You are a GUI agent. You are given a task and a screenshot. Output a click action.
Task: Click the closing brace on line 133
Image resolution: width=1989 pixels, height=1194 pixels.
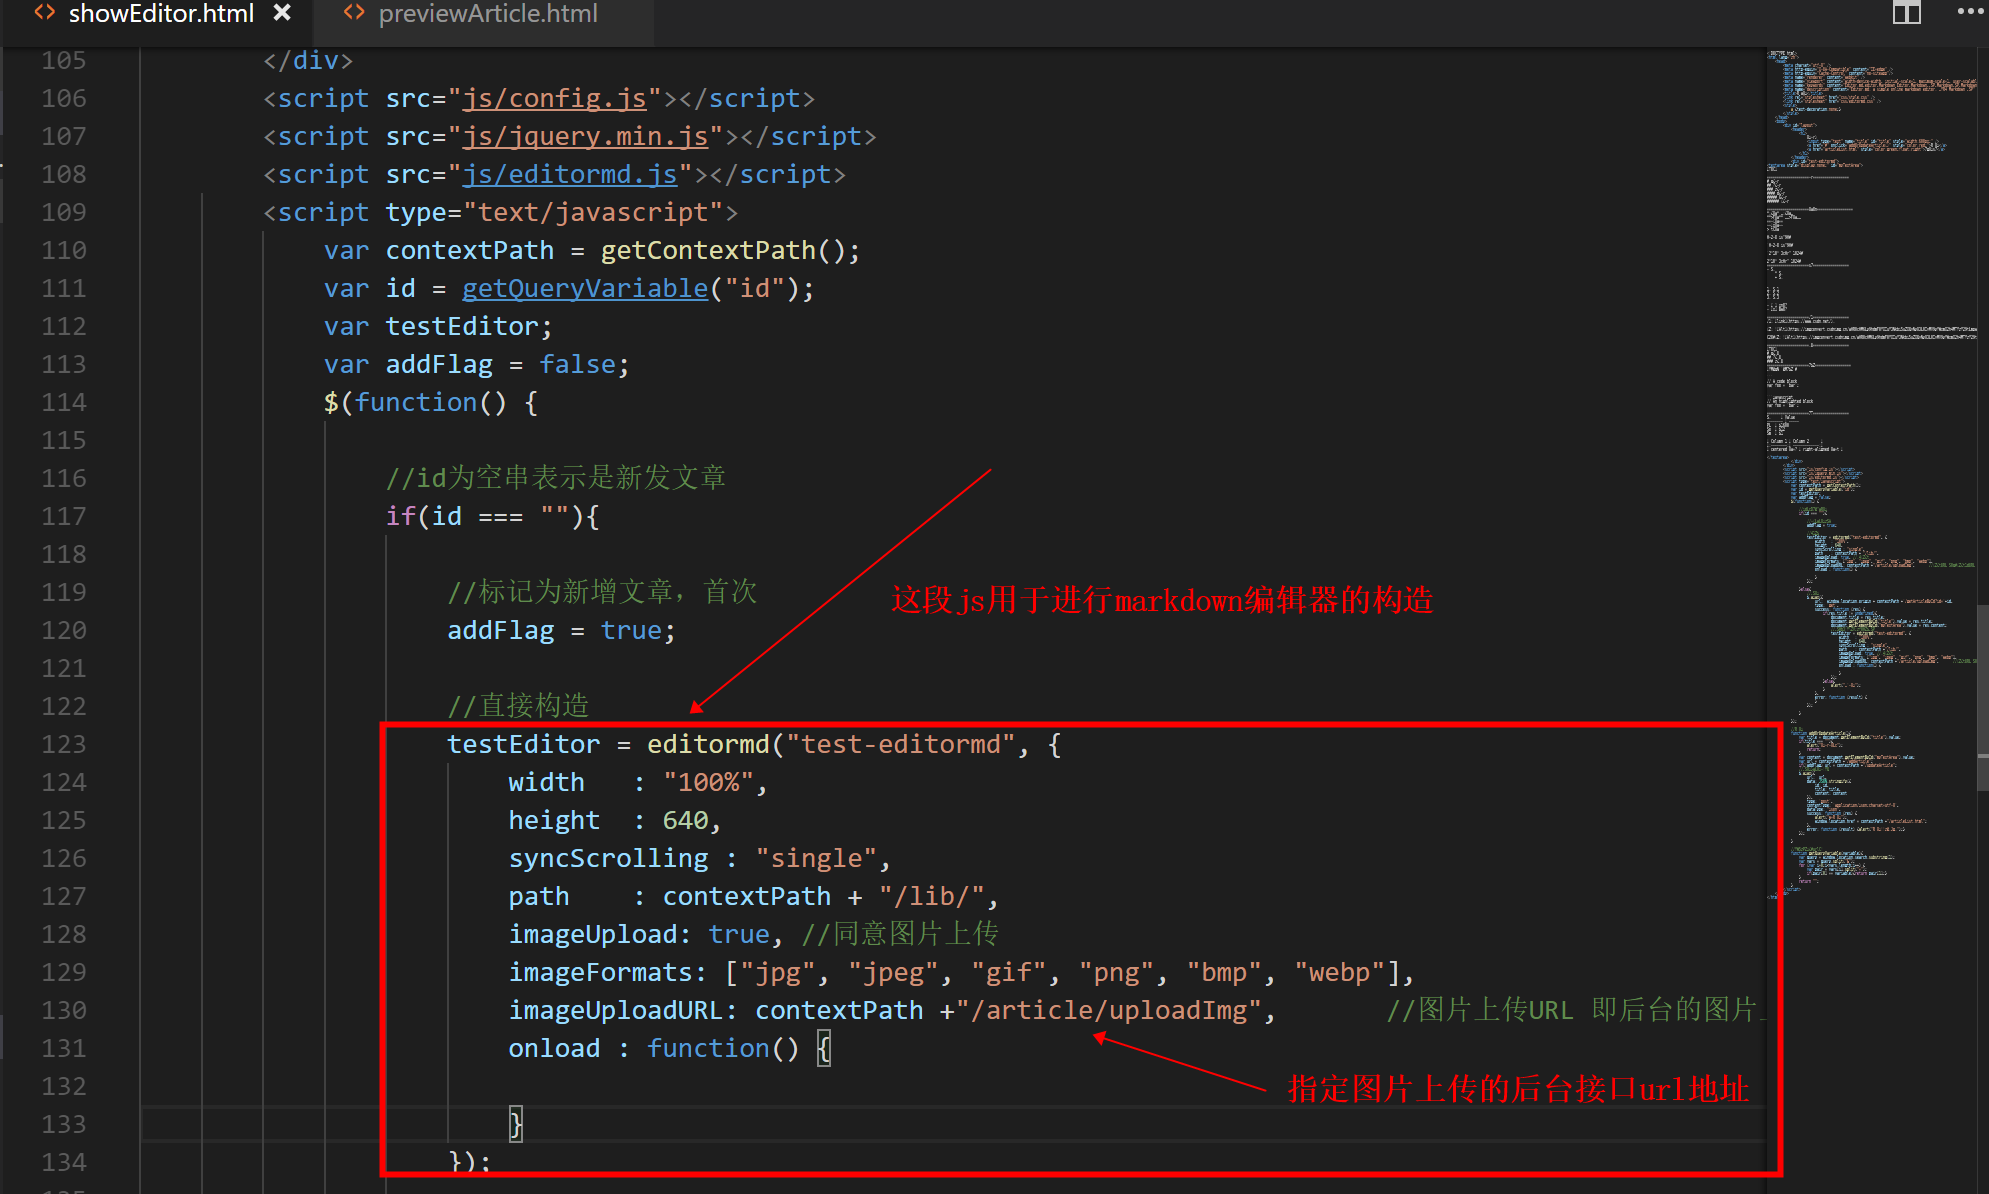(516, 1124)
